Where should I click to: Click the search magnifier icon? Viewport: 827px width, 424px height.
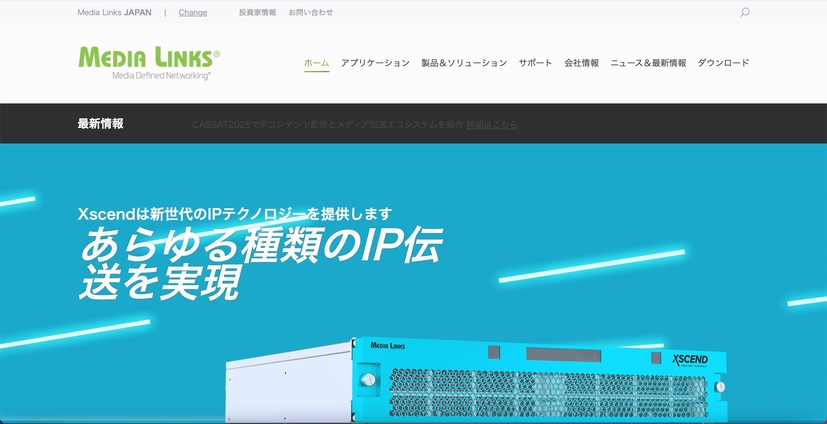pos(744,13)
